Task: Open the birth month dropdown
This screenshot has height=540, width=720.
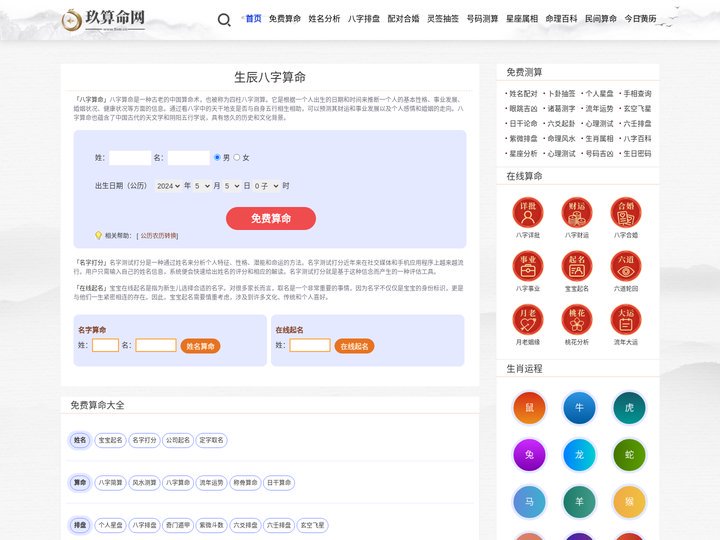Action: 202,186
